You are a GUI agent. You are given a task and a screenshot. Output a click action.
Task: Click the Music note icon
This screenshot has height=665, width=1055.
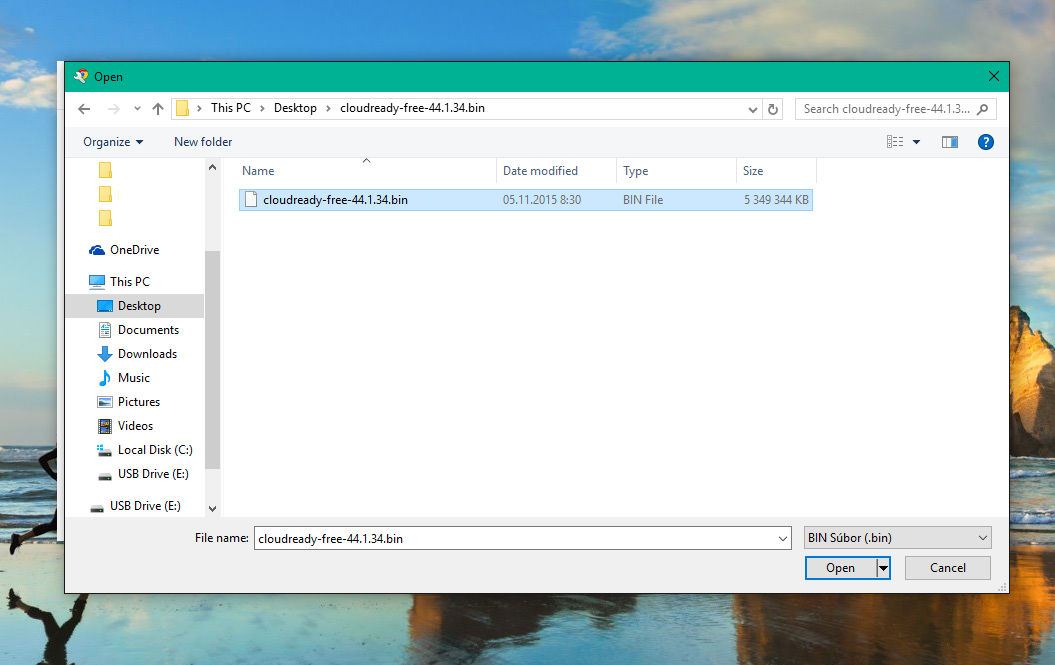click(x=104, y=378)
